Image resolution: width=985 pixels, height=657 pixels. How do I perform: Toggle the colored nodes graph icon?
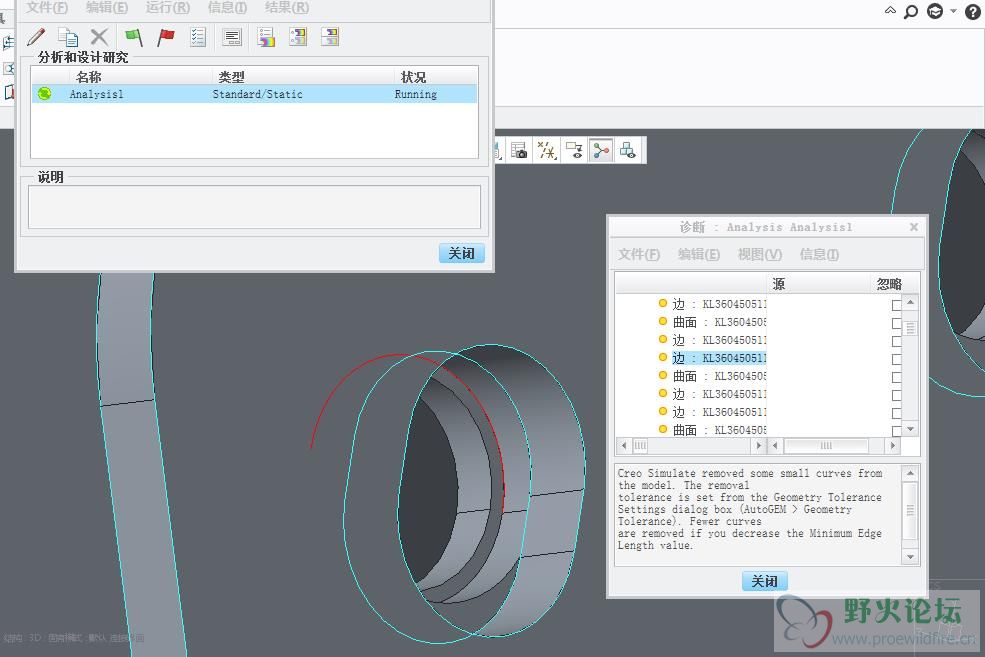pyautogui.click(x=601, y=151)
